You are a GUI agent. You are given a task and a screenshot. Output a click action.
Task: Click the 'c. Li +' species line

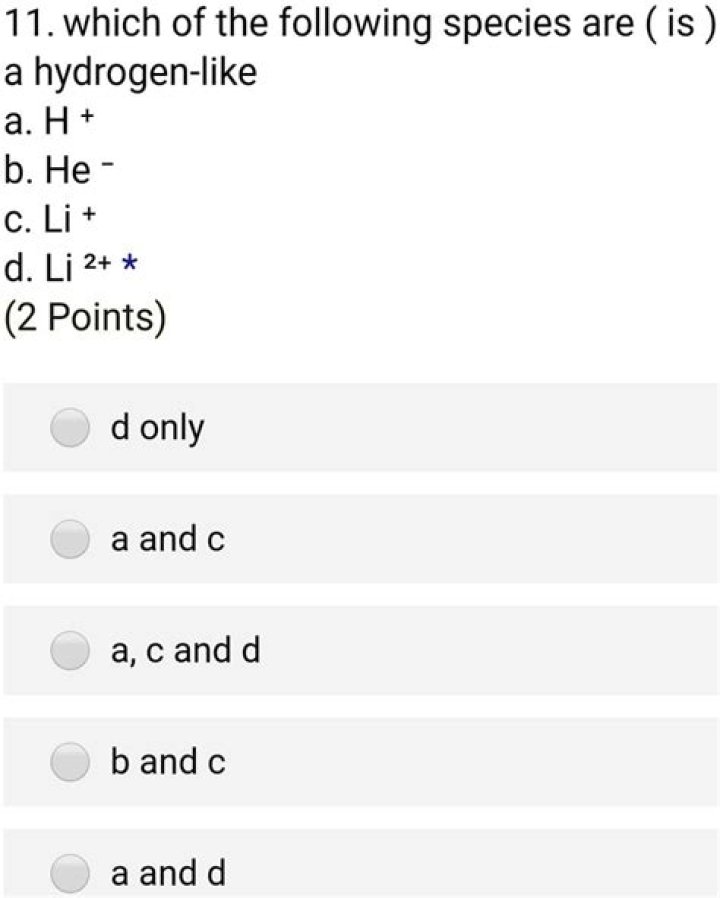[50, 217]
